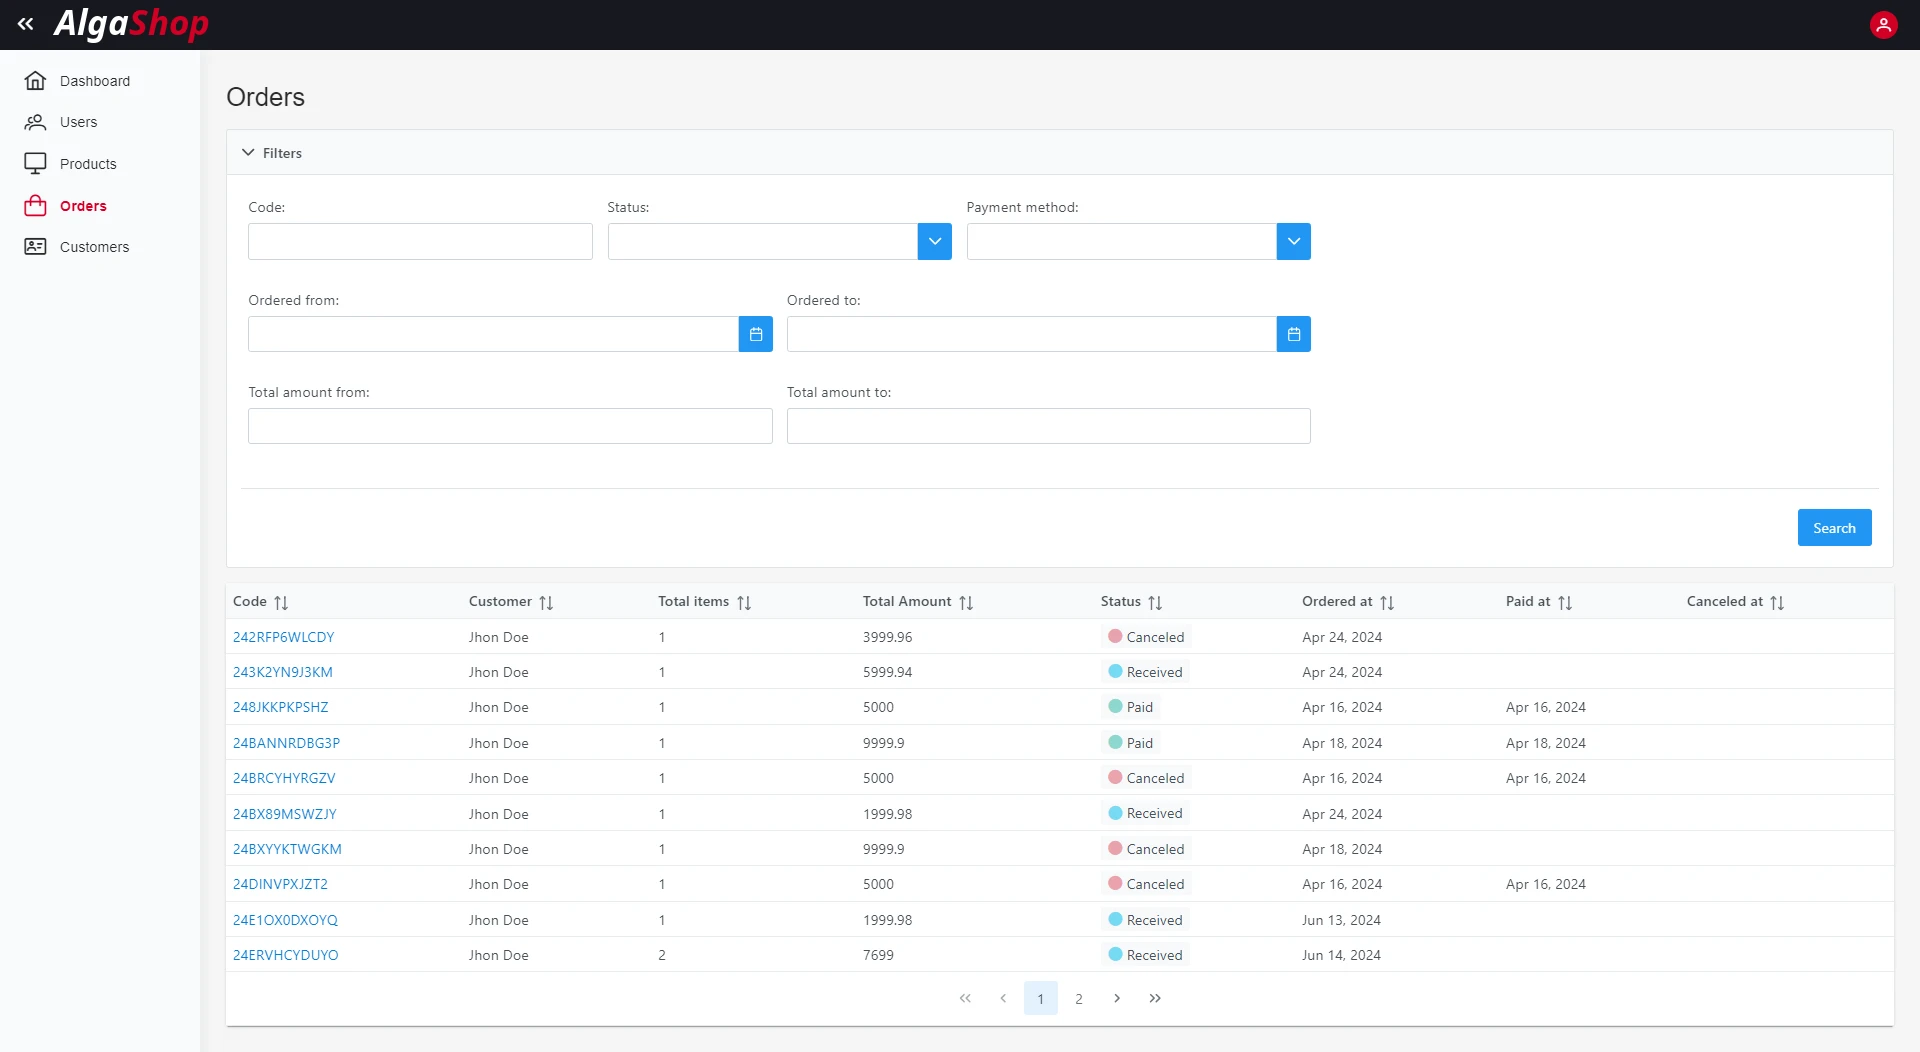The image size is (1920, 1052).
Task: Open the Products section
Action: coord(88,164)
